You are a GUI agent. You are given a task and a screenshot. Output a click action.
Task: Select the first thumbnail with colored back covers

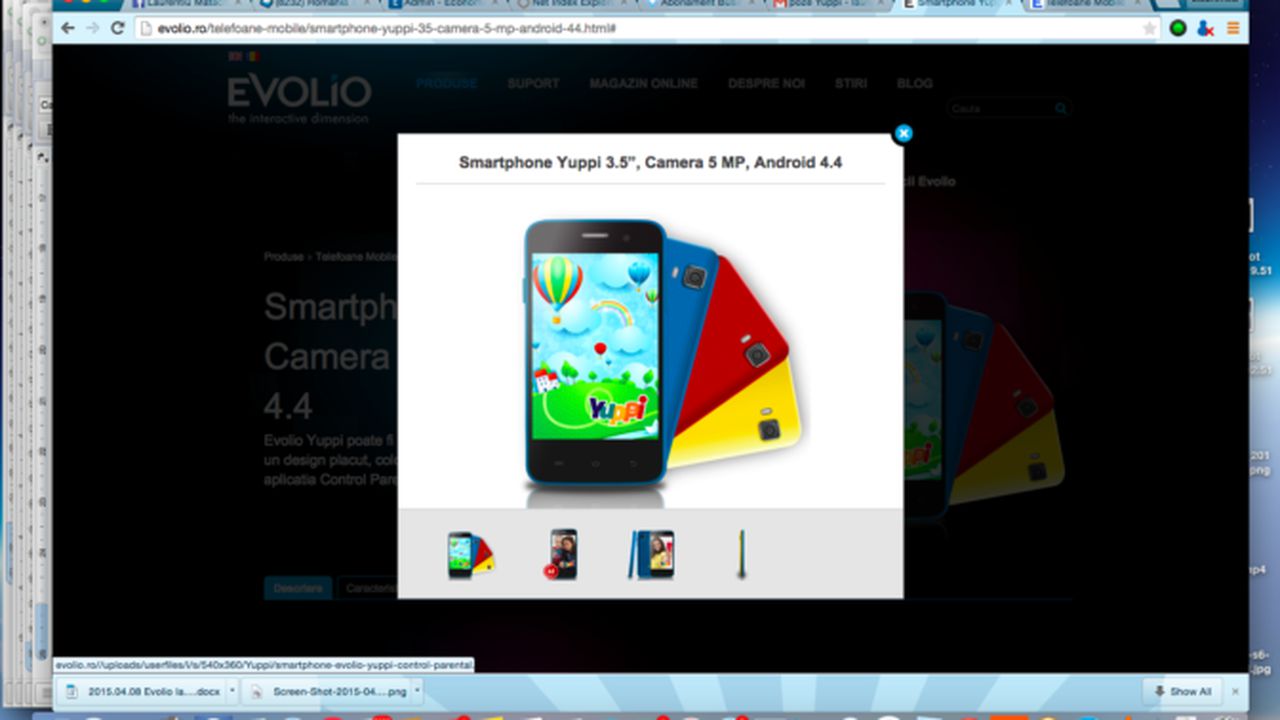point(470,556)
